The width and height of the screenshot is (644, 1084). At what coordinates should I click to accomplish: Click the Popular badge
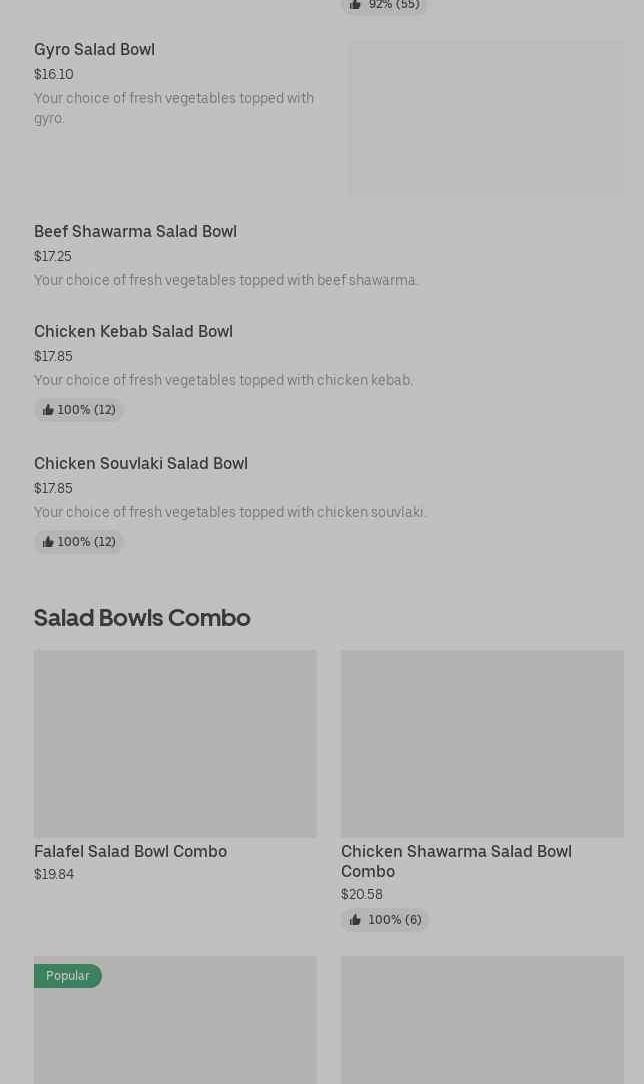68,976
